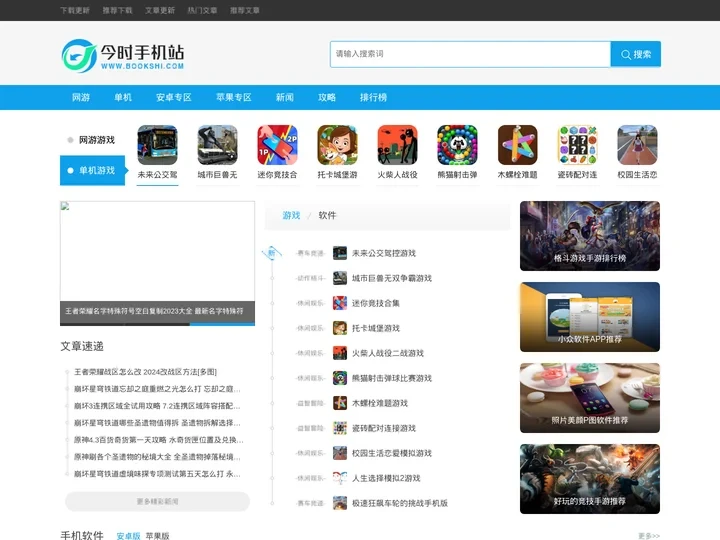The width and height of the screenshot is (720, 540).
Task: Click 推荐文章 in the top bar
Action: click(x=245, y=11)
